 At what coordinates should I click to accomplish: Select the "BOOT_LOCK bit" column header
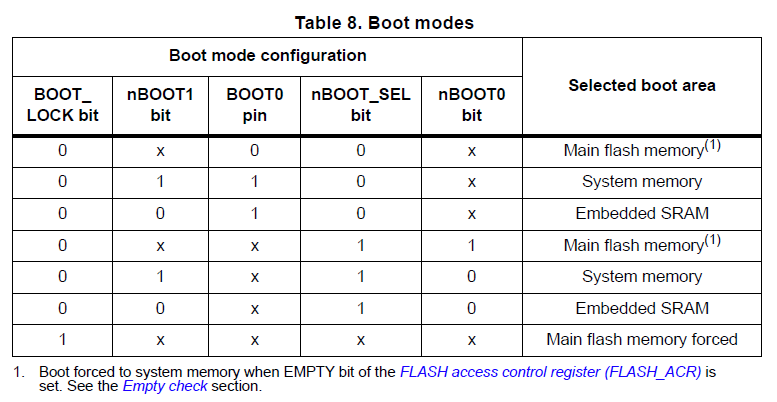[x=62, y=104]
